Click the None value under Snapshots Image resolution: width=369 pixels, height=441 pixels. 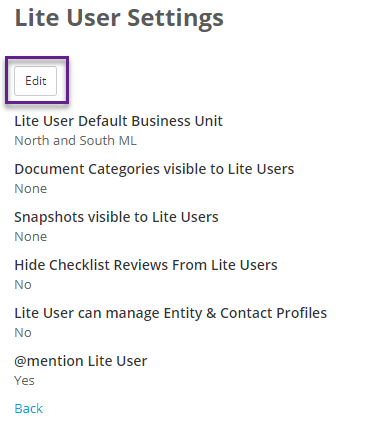[x=31, y=237]
